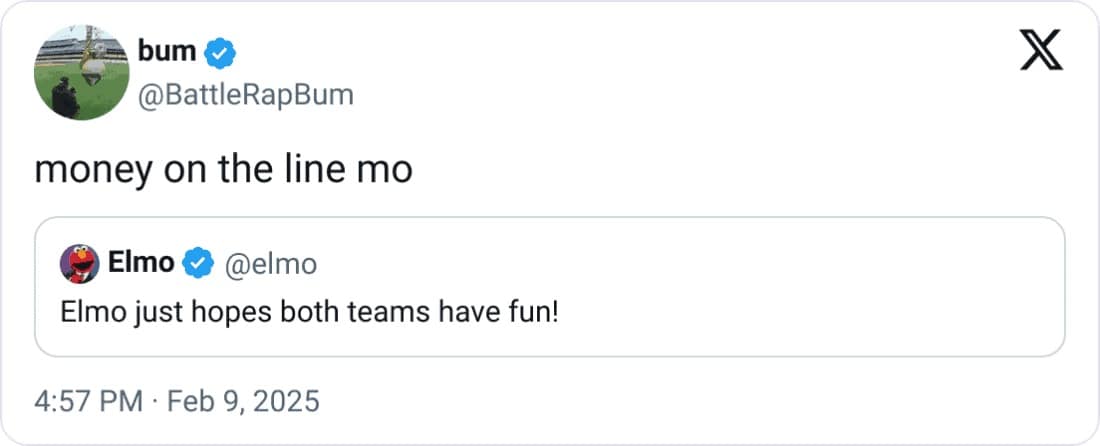1100x446 pixels.
Task: Click bum's blue verified badge
Action: click(220, 51)
